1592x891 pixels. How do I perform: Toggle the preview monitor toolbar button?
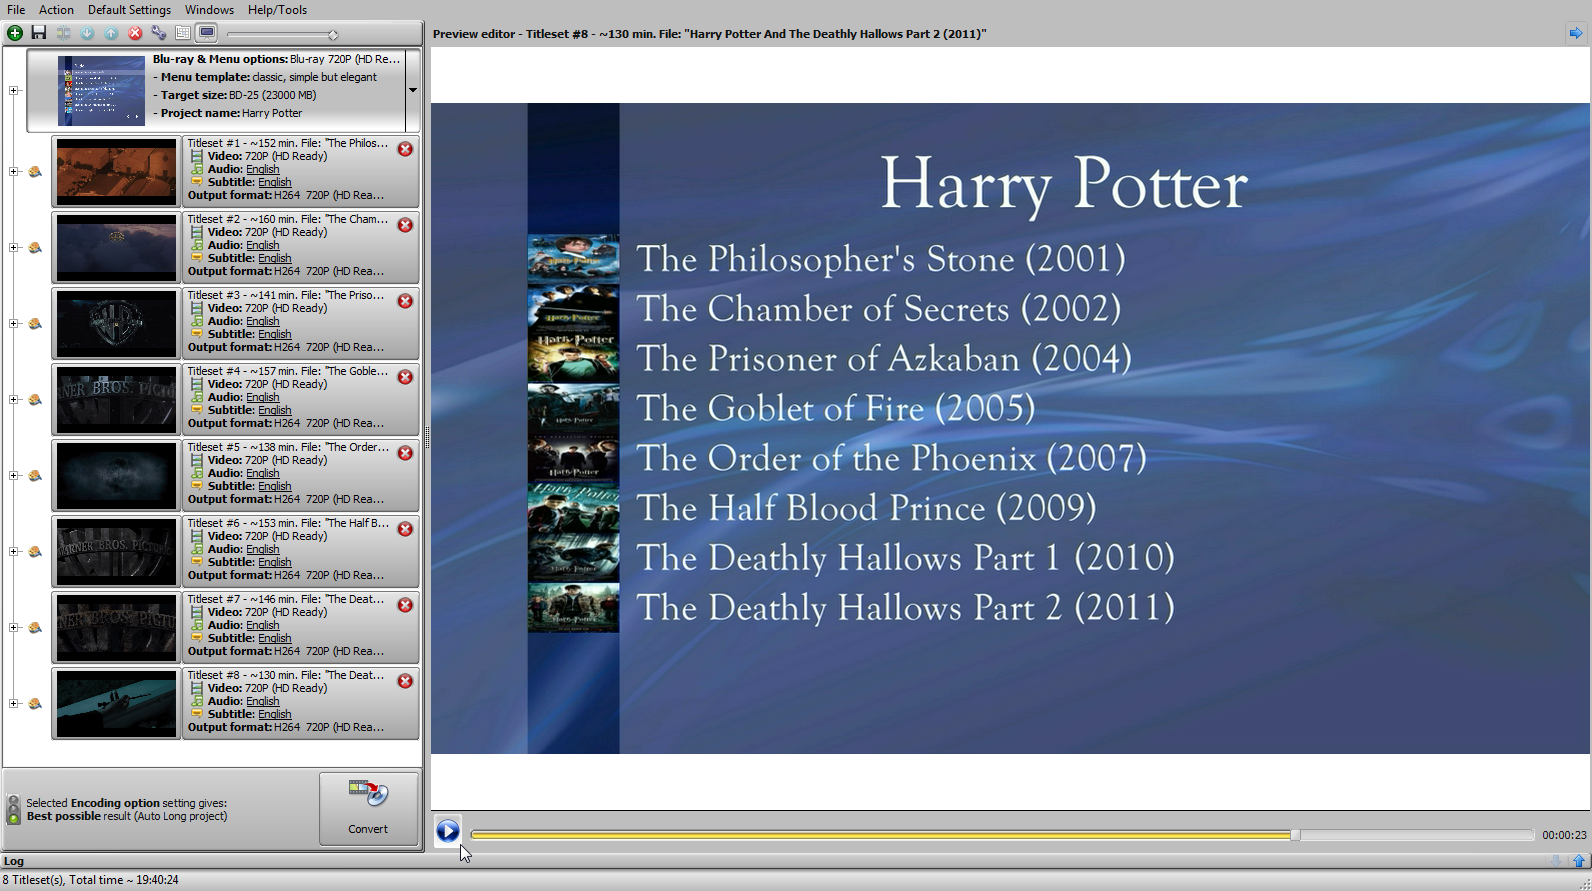207,33
